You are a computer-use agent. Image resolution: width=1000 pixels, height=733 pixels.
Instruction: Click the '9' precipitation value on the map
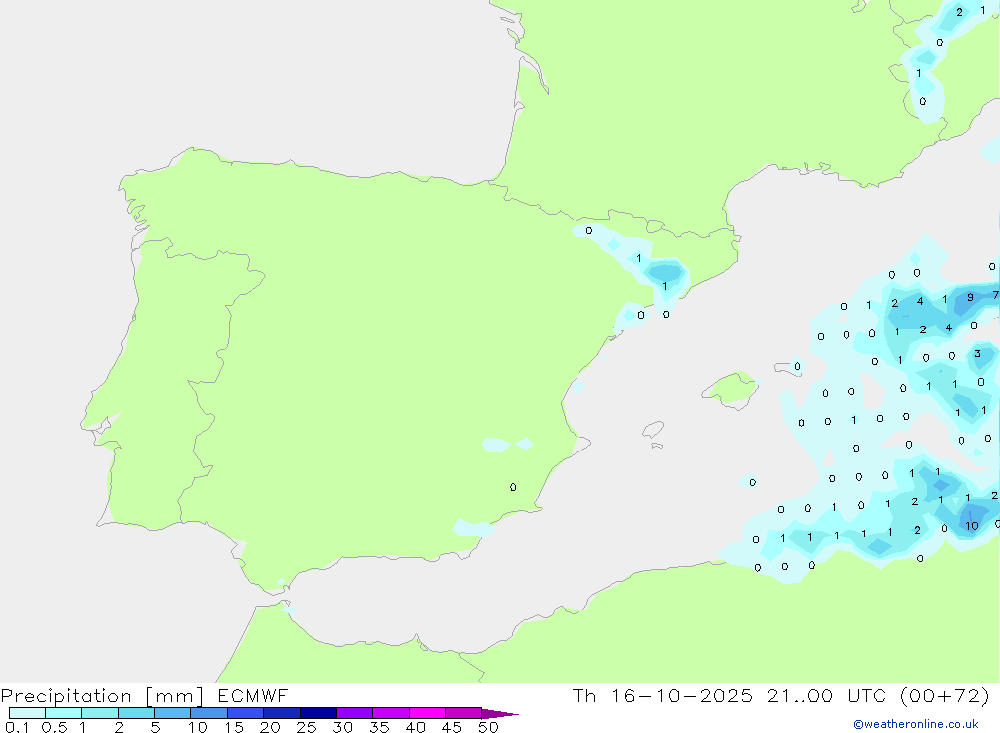point(970,297)
